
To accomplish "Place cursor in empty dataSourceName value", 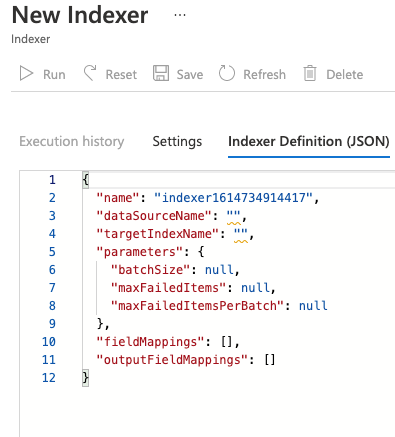I will (233, 216).
